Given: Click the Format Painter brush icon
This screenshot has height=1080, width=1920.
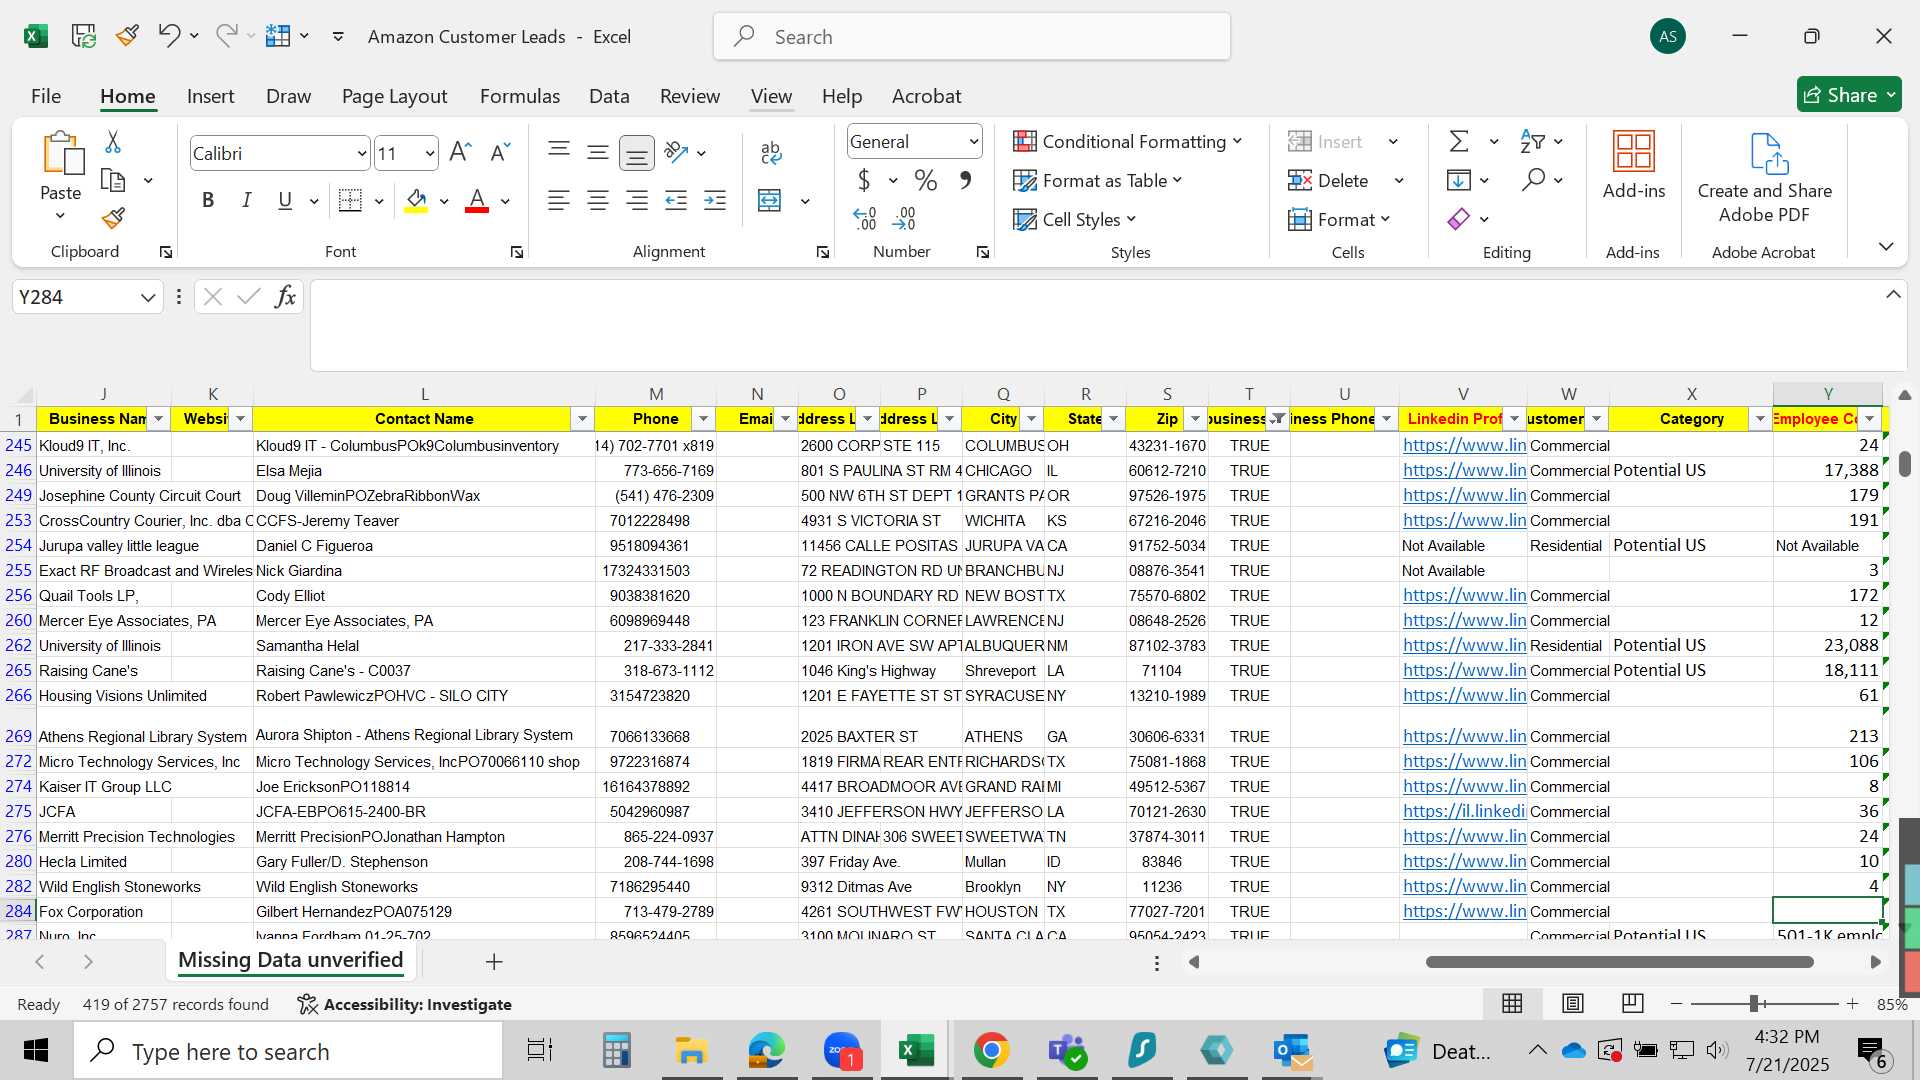Looking at the screenshot, I should pos(113,218).
